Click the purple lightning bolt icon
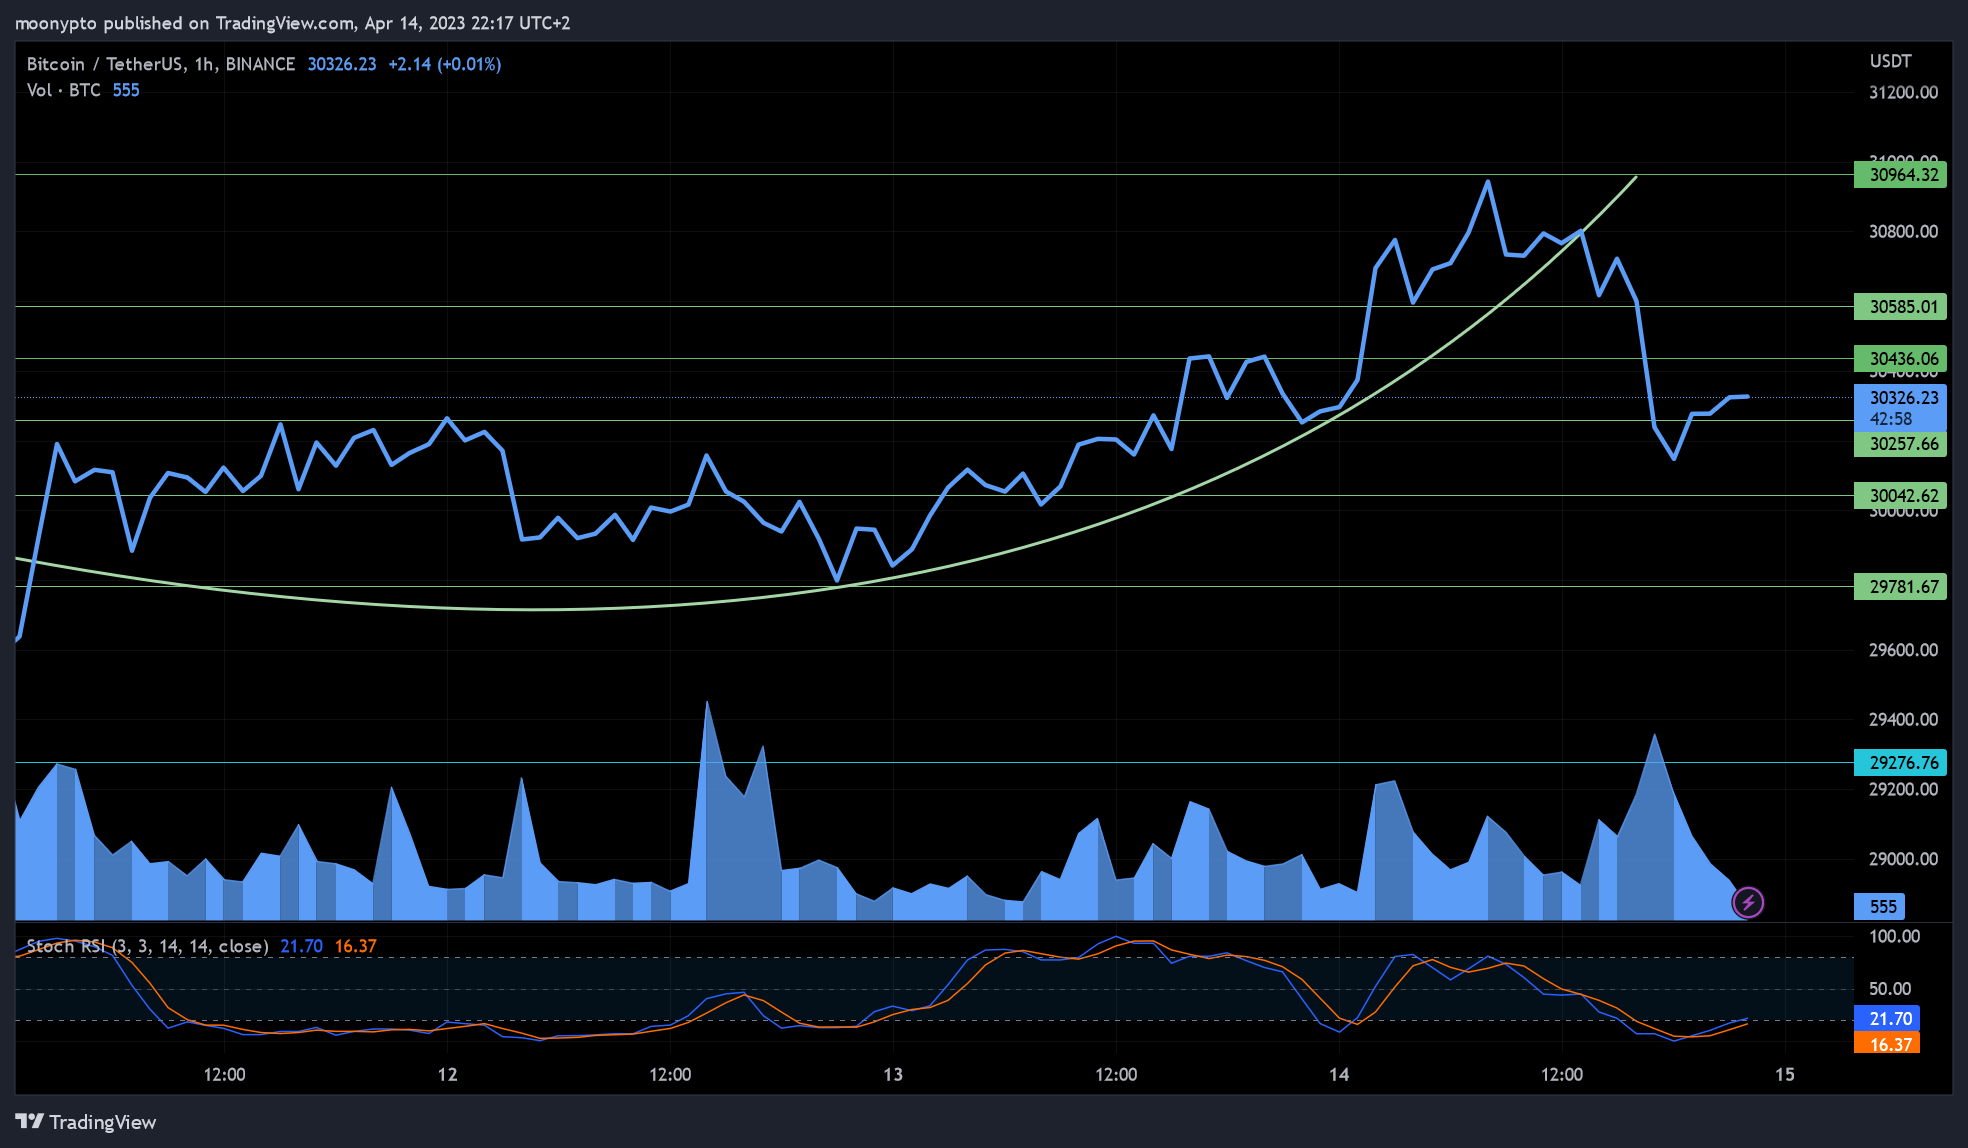The image size is (1968, 1148). [x=1748, y=903]
